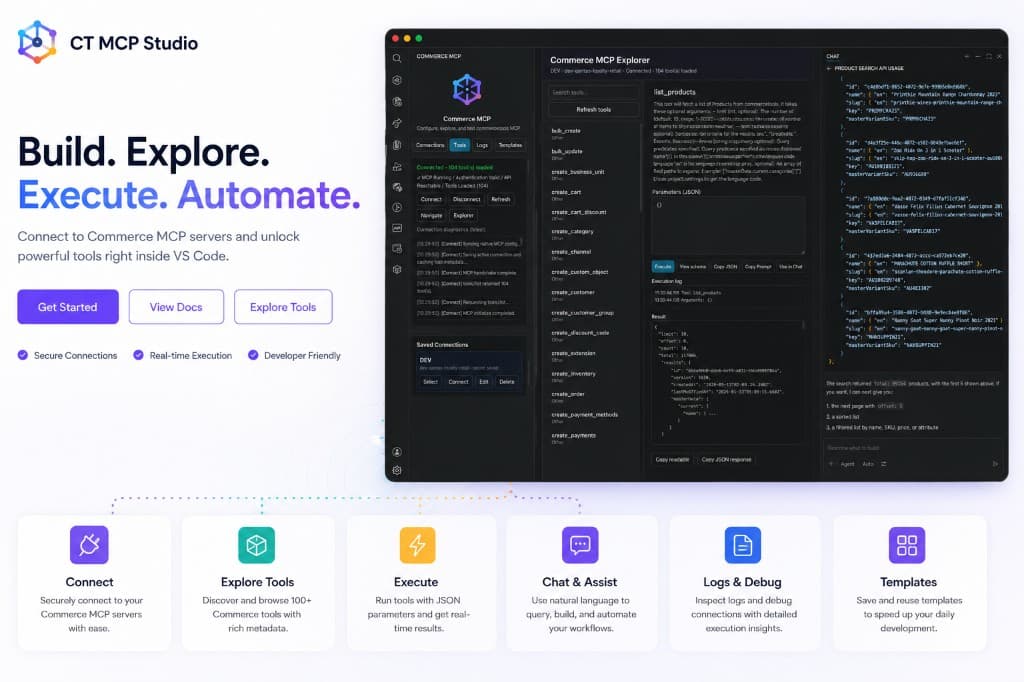Click the account icon in the activity bar
The height and width of the screenshot is (682, 1024).
pyautogui.click(x=397, y=452)
